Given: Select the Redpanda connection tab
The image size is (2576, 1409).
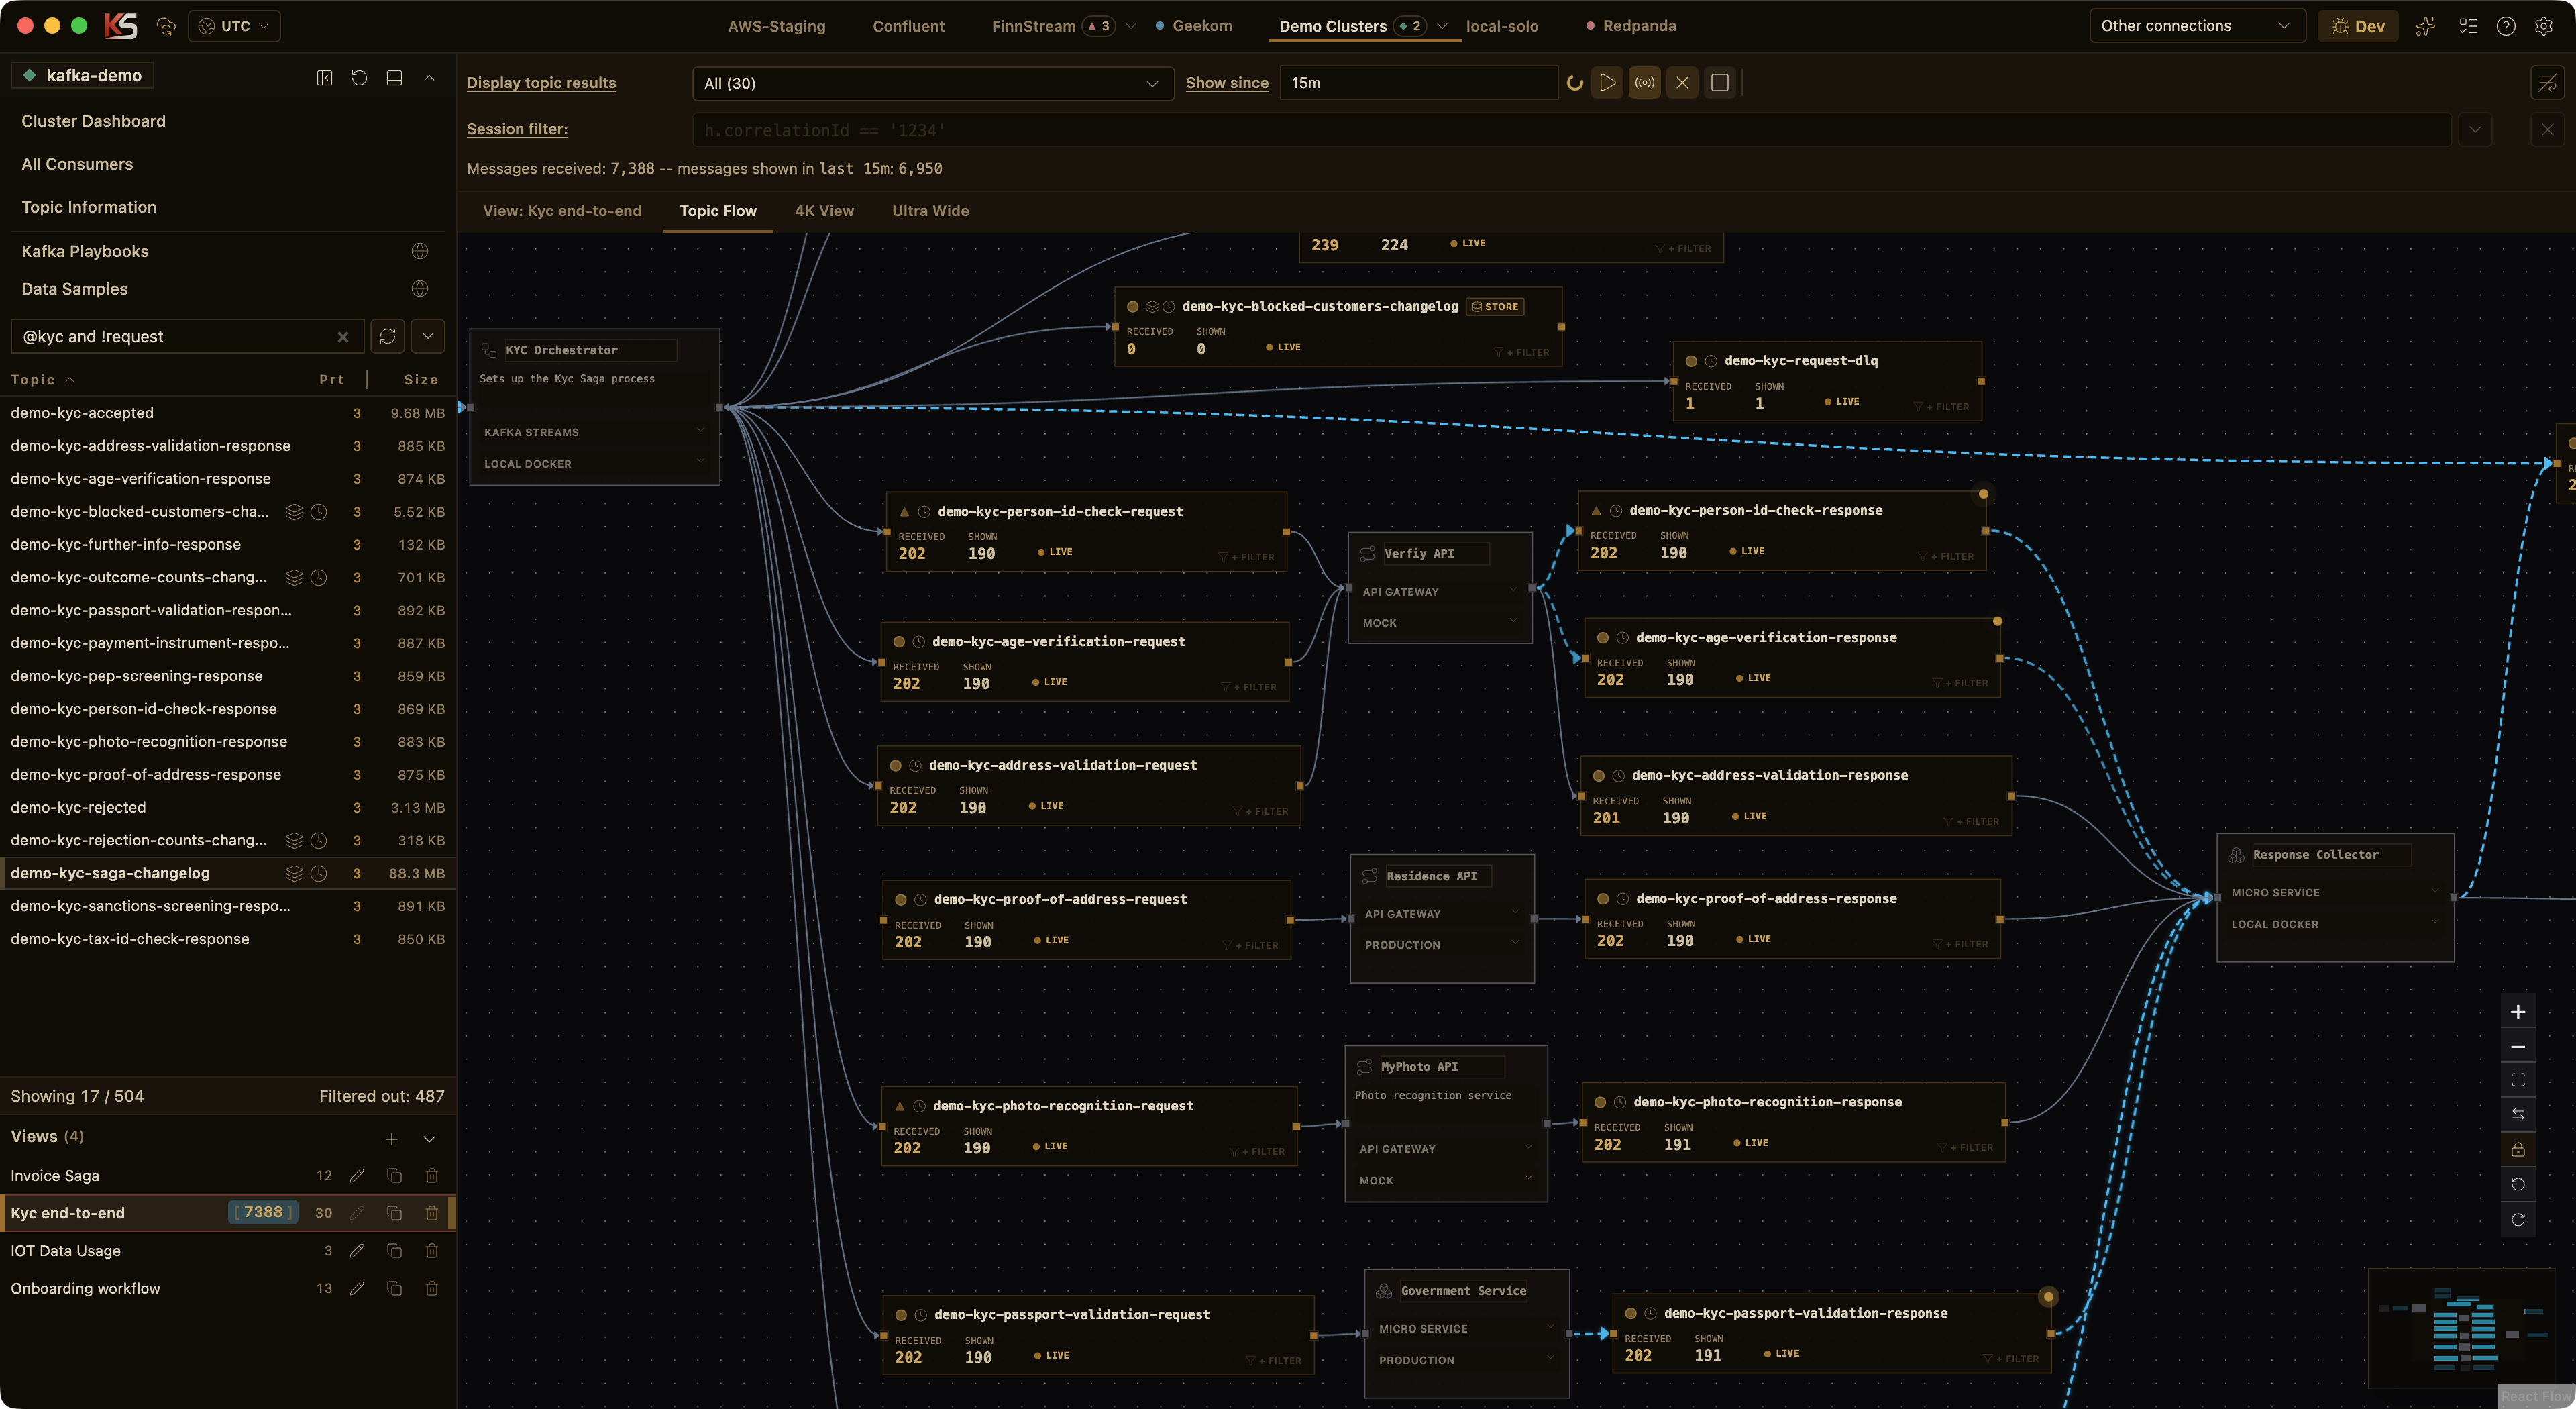Looking at the screenshot, I should [1631, 26].
